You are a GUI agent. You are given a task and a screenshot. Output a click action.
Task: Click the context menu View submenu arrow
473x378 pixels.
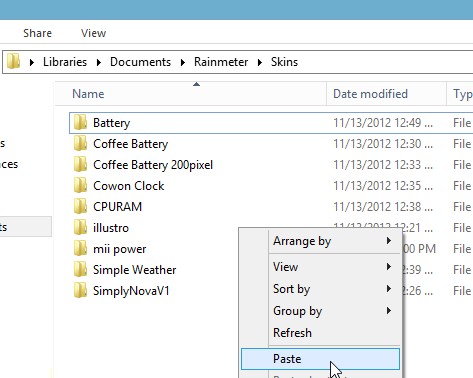point(389,267)
